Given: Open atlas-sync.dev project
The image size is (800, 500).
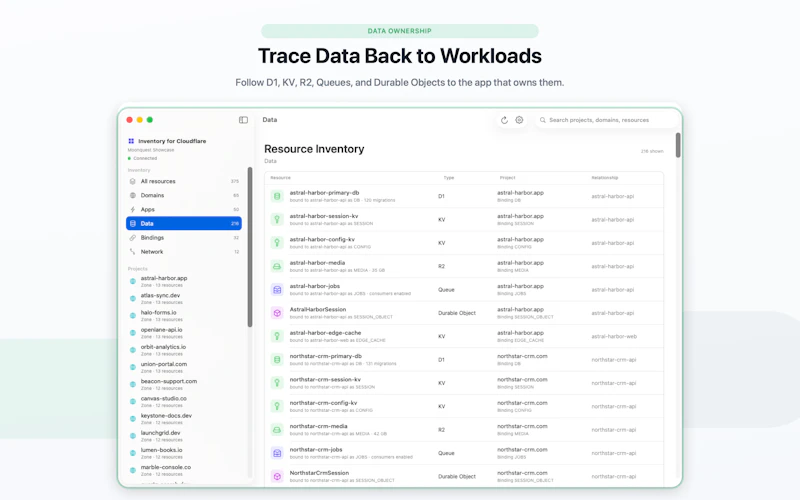Looking at the screenshot, I should [184, 298].
